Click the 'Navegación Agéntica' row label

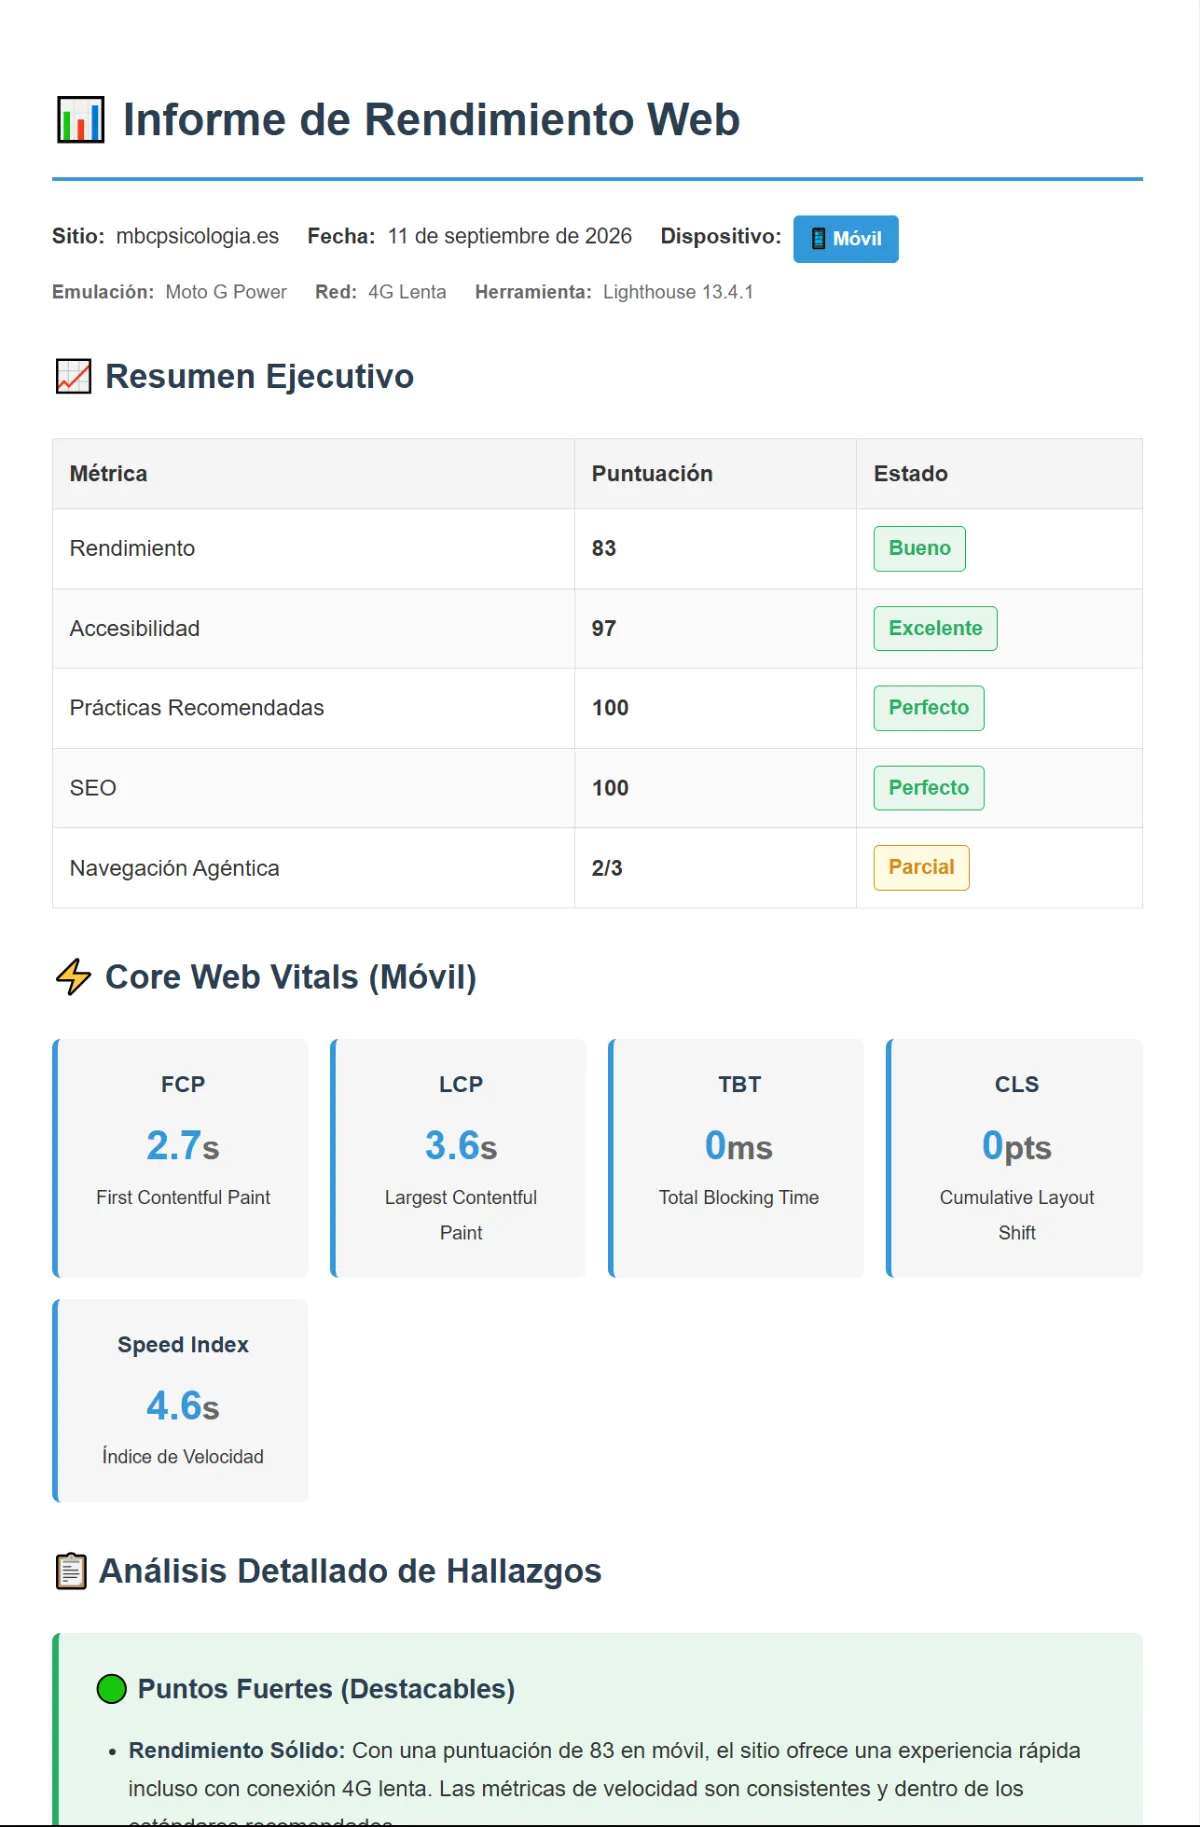(x=175, y=868)
